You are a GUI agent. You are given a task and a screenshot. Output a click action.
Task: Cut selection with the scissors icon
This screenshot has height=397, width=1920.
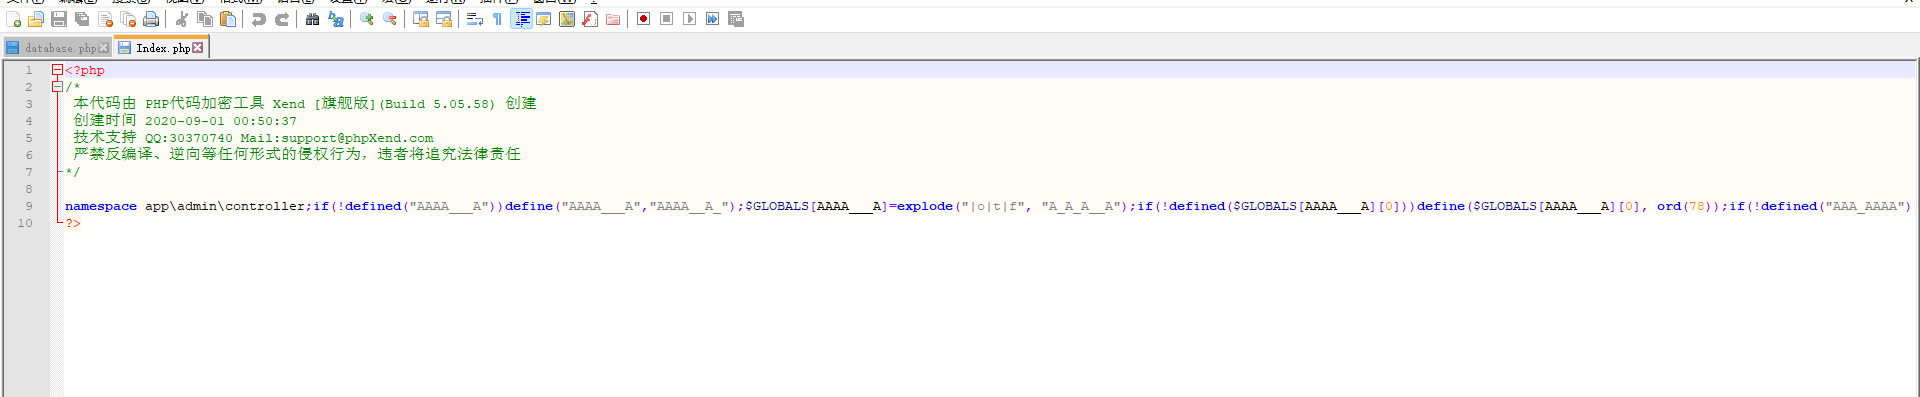(x=182, y=19)
